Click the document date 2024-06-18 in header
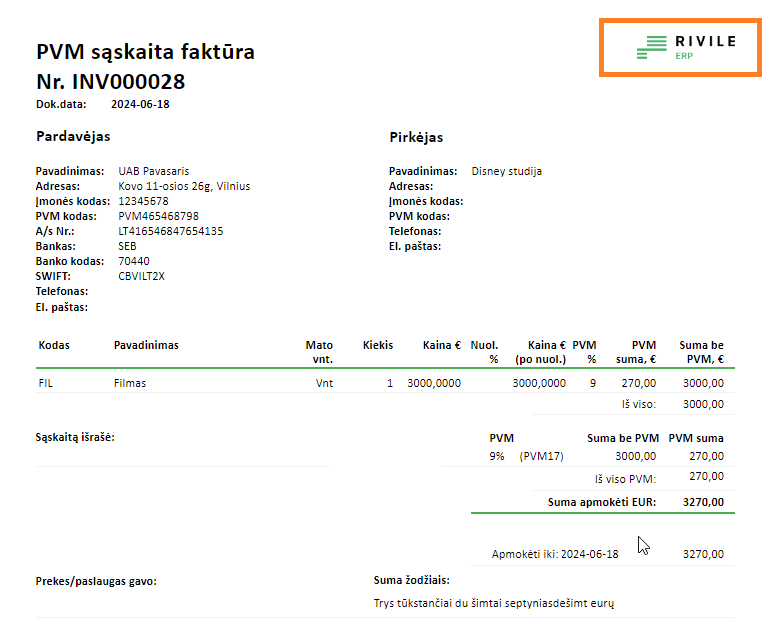 (141, 103)
